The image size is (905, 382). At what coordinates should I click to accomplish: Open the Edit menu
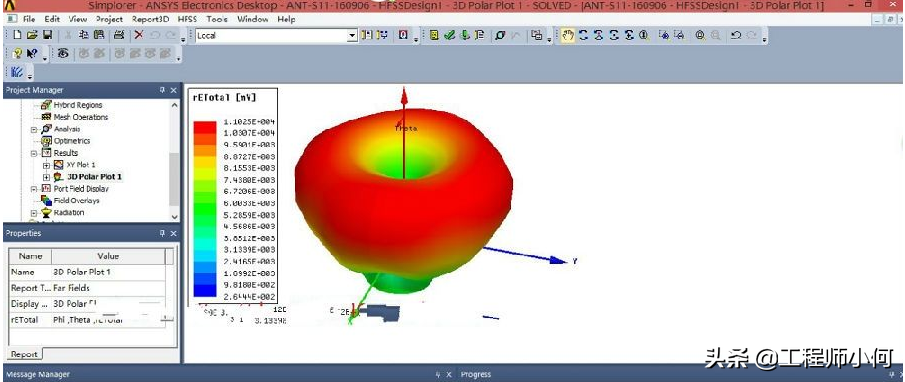coord(52,19)
